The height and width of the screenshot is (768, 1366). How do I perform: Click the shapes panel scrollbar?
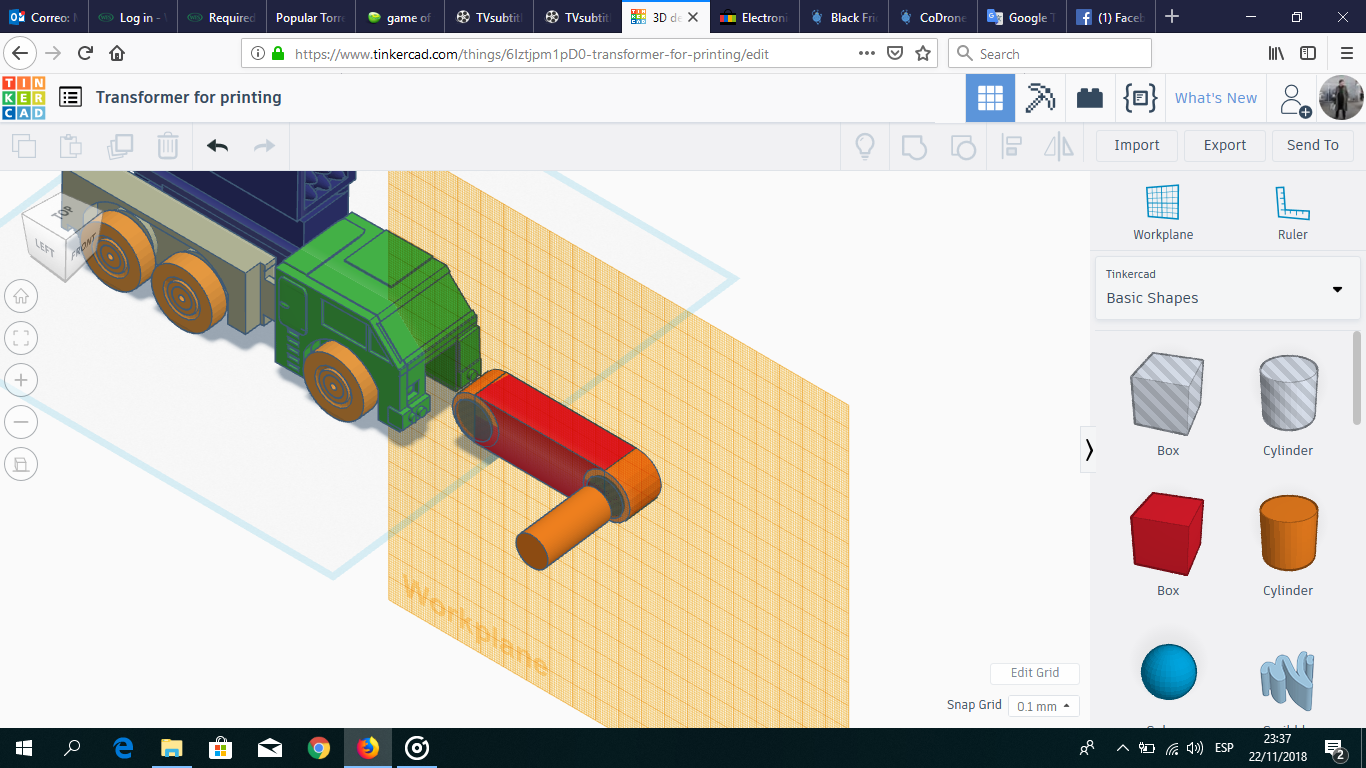pyautogui.click(x=1357, y=377)
